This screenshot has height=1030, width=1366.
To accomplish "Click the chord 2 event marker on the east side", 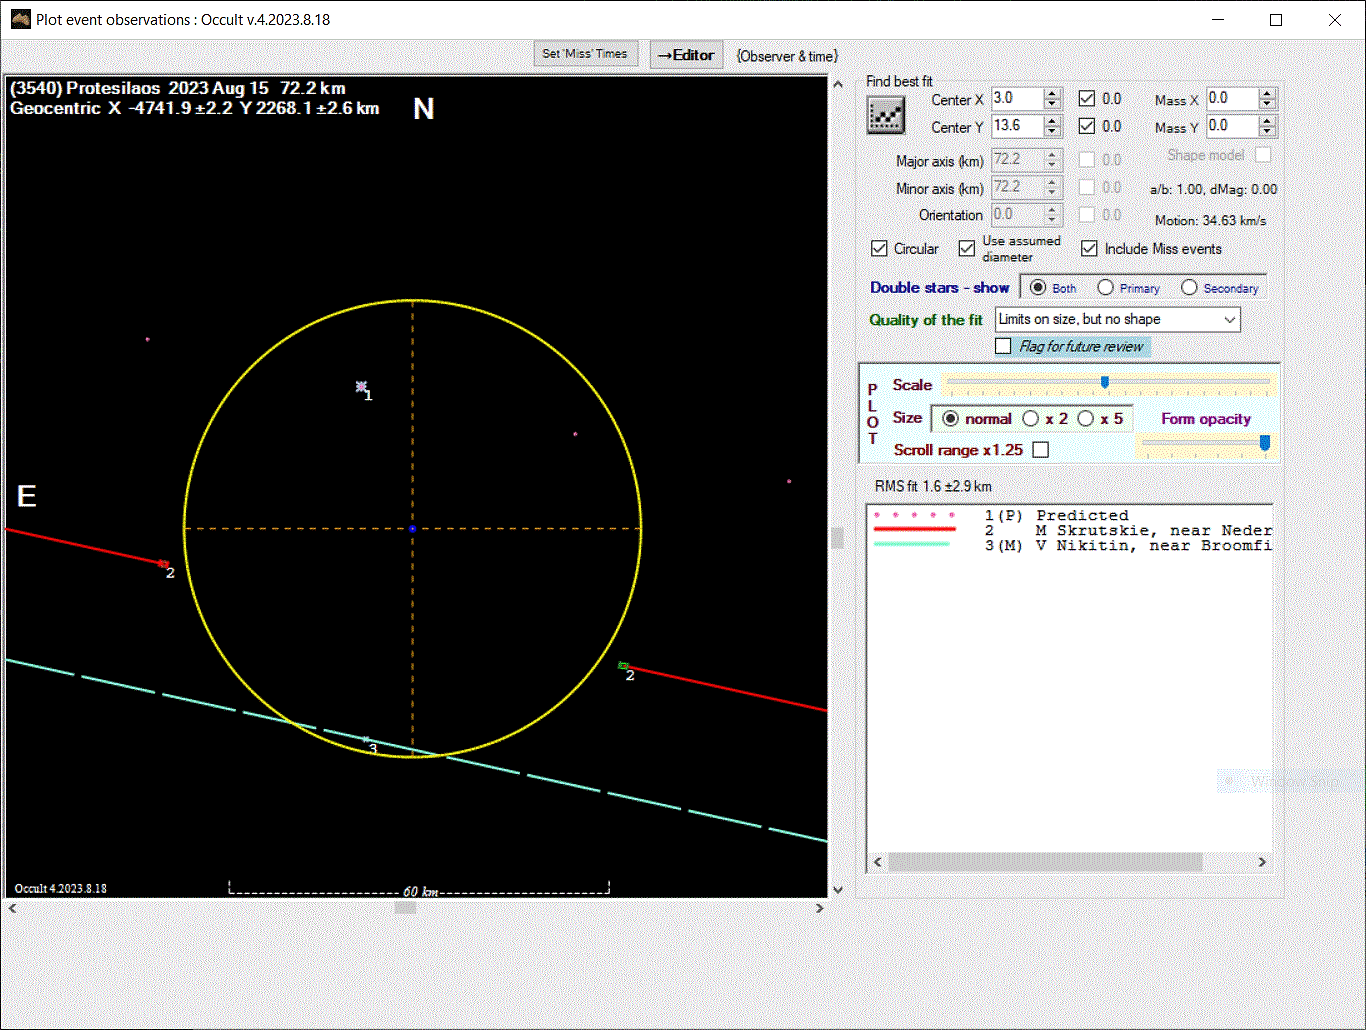I will click(x=164, y=564).
